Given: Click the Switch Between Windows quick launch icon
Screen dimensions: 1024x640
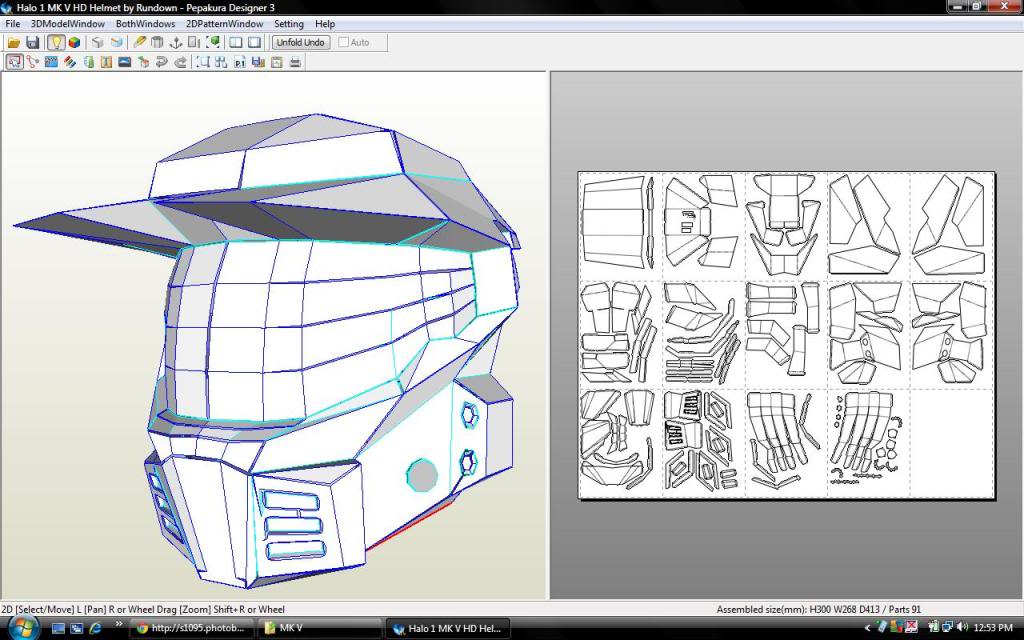Looking at the screenshot, I should pos(76,628).
